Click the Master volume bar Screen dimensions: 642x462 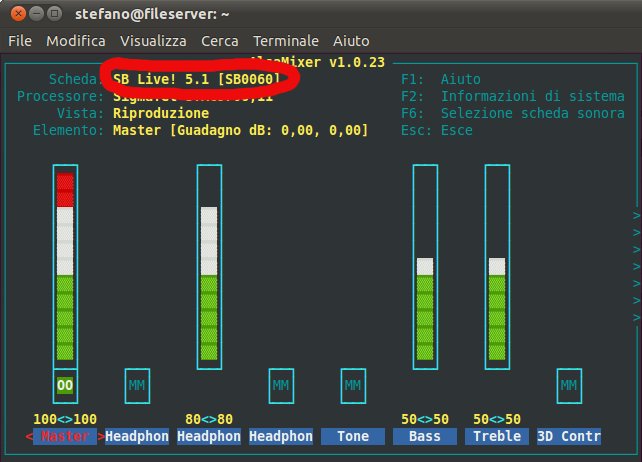point(65,267)
